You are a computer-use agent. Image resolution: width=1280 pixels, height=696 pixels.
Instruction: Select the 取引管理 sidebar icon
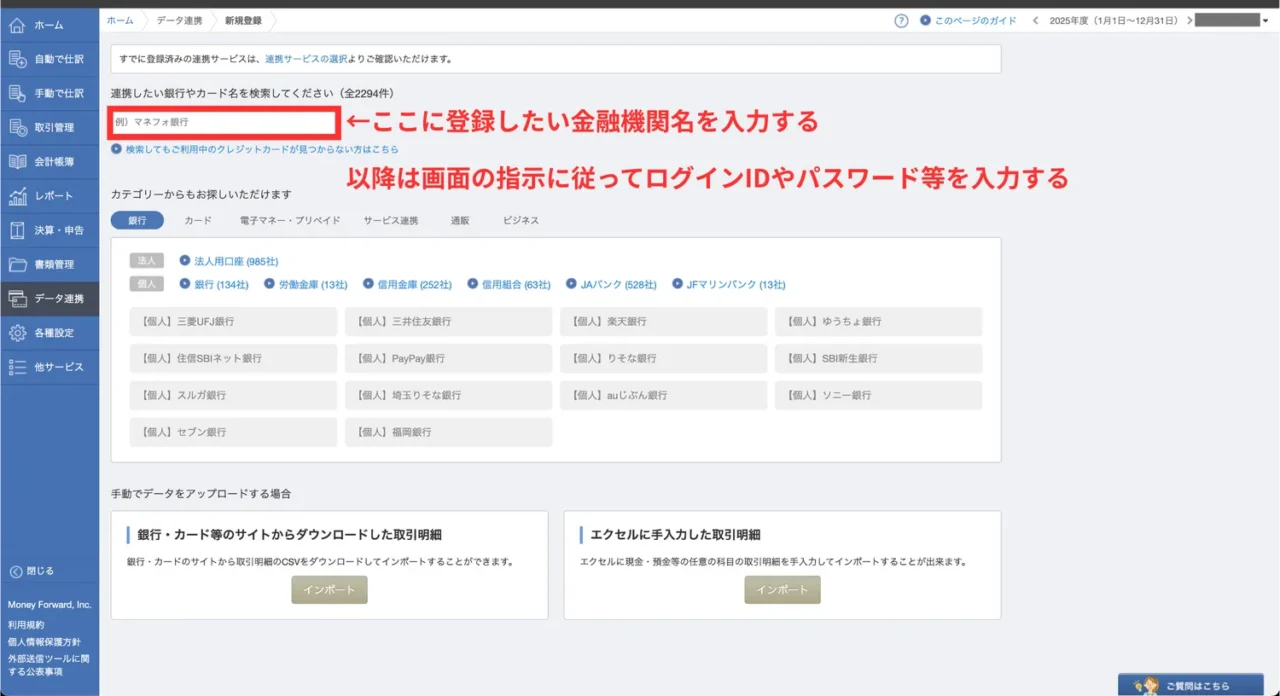click(17, 127)
